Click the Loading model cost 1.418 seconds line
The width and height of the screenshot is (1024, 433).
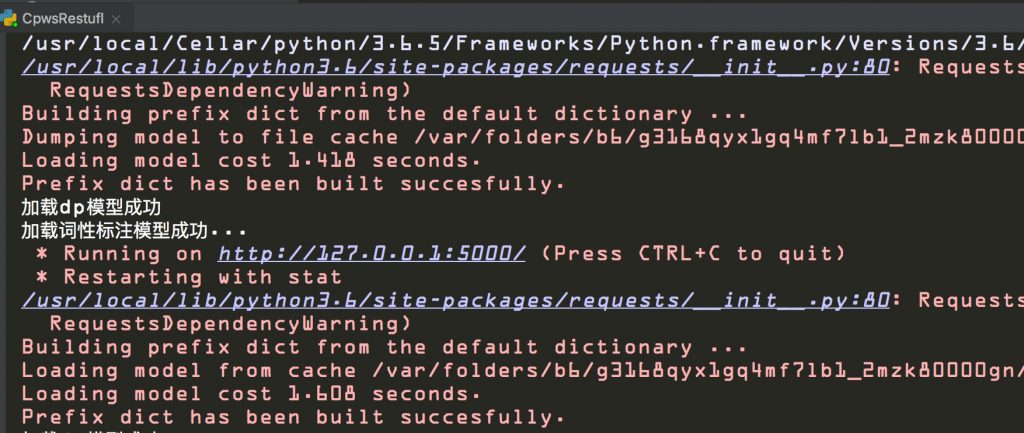tap(251, 161)
